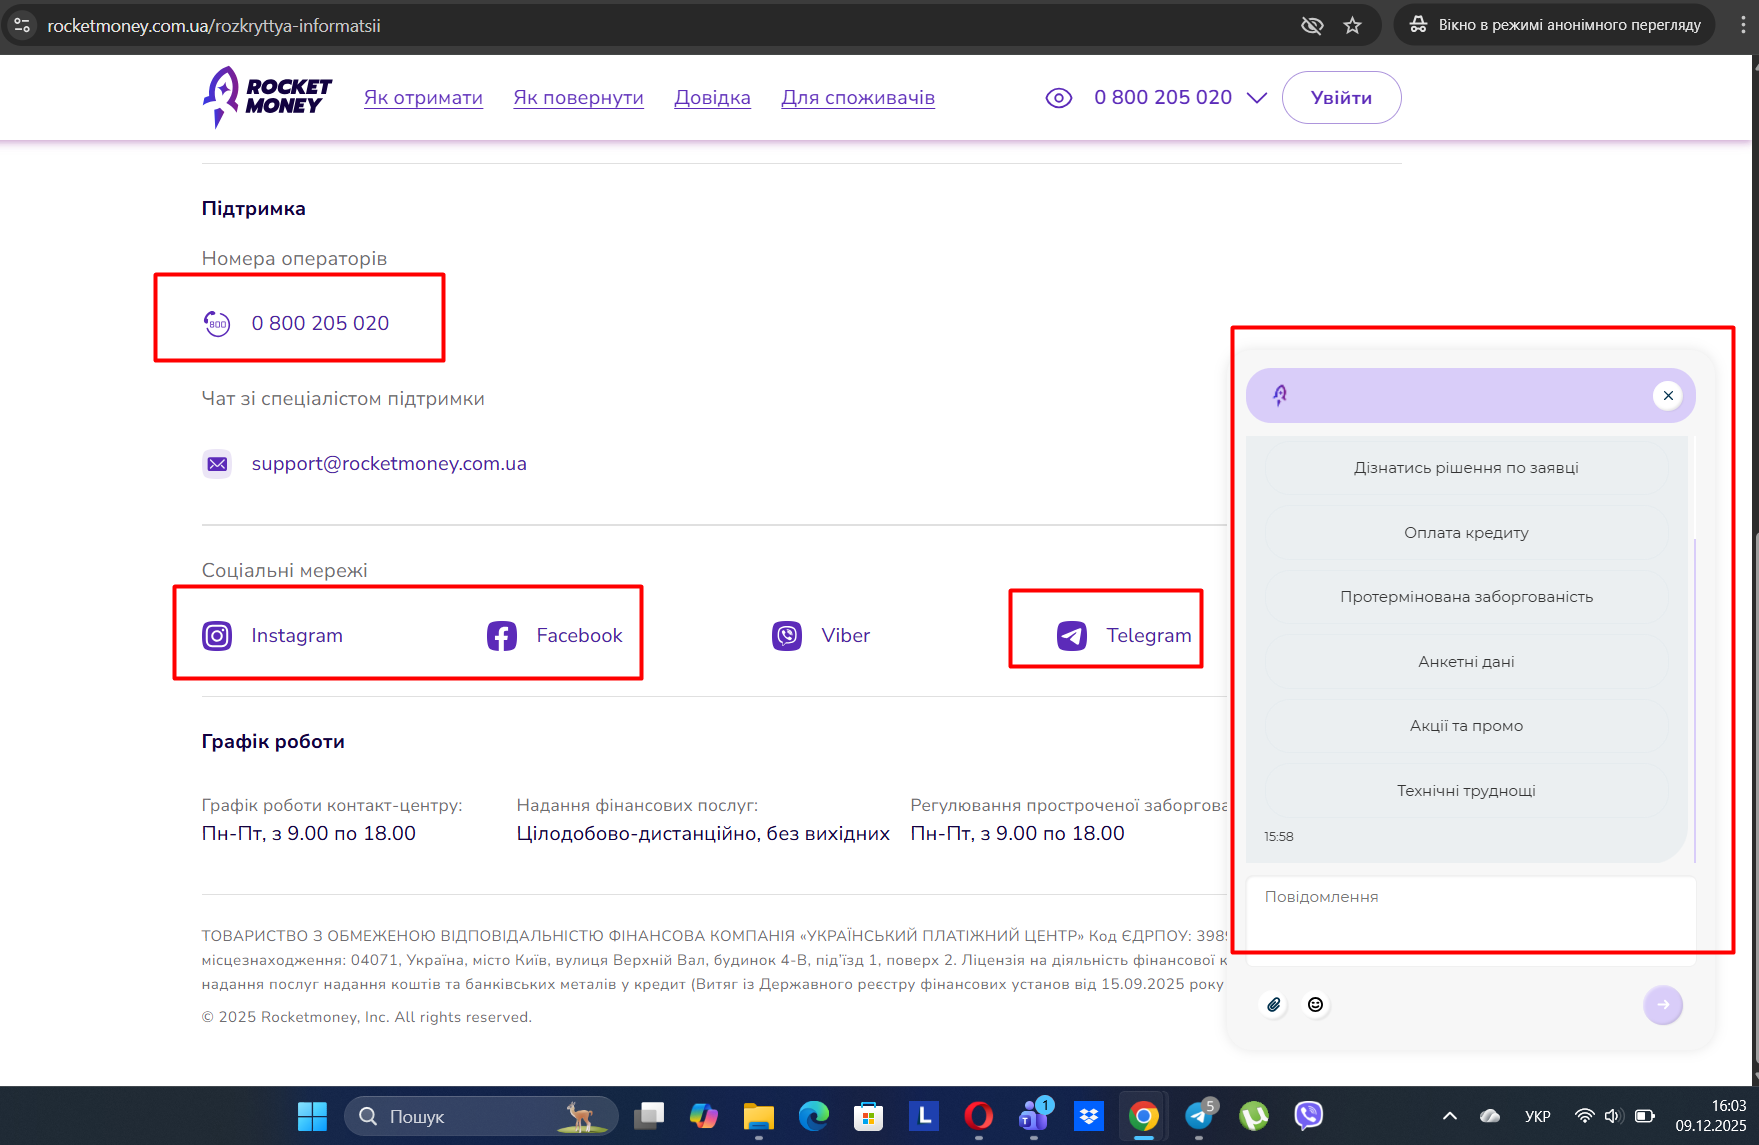This screenshot has height=1145, width=1759.
Task: Open the volume control tray icon
Action: click(1613, 1116)
